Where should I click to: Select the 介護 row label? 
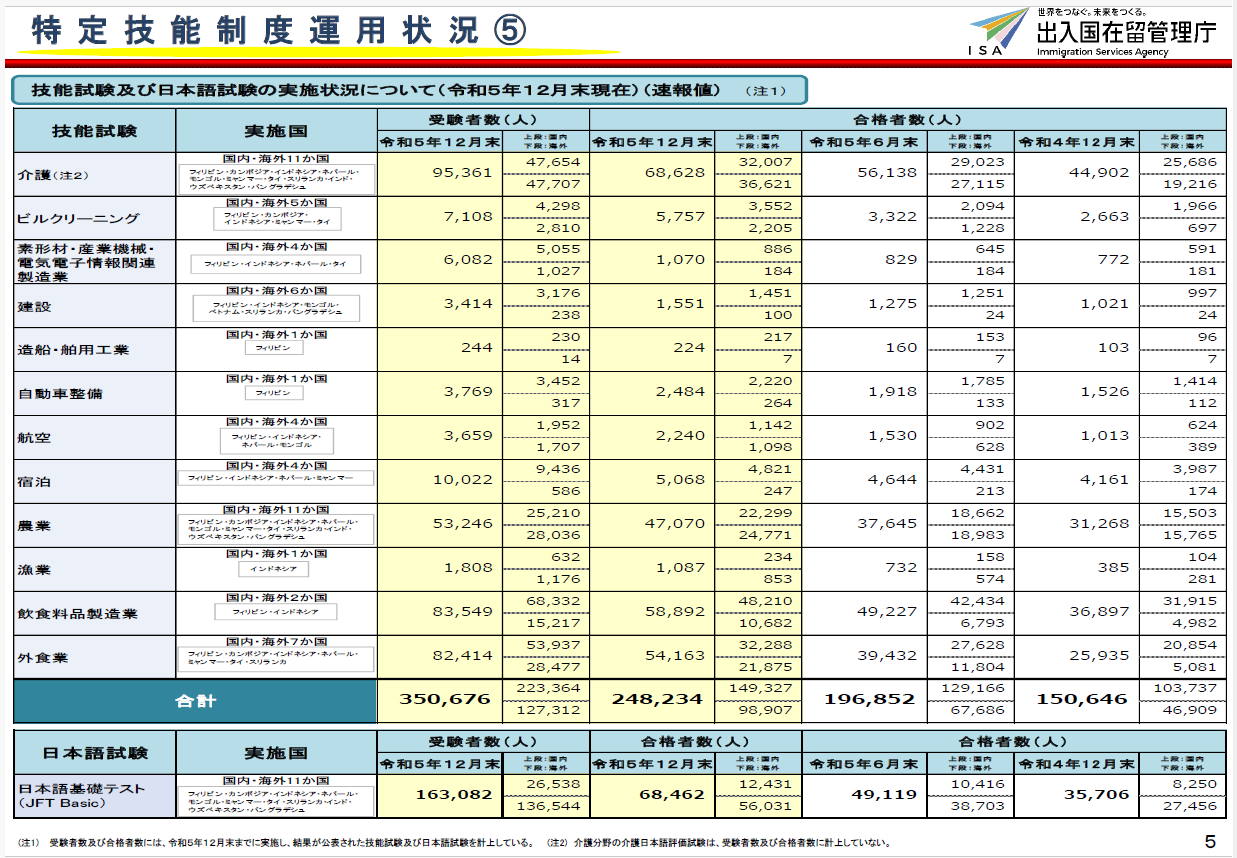tap(52, 174)
